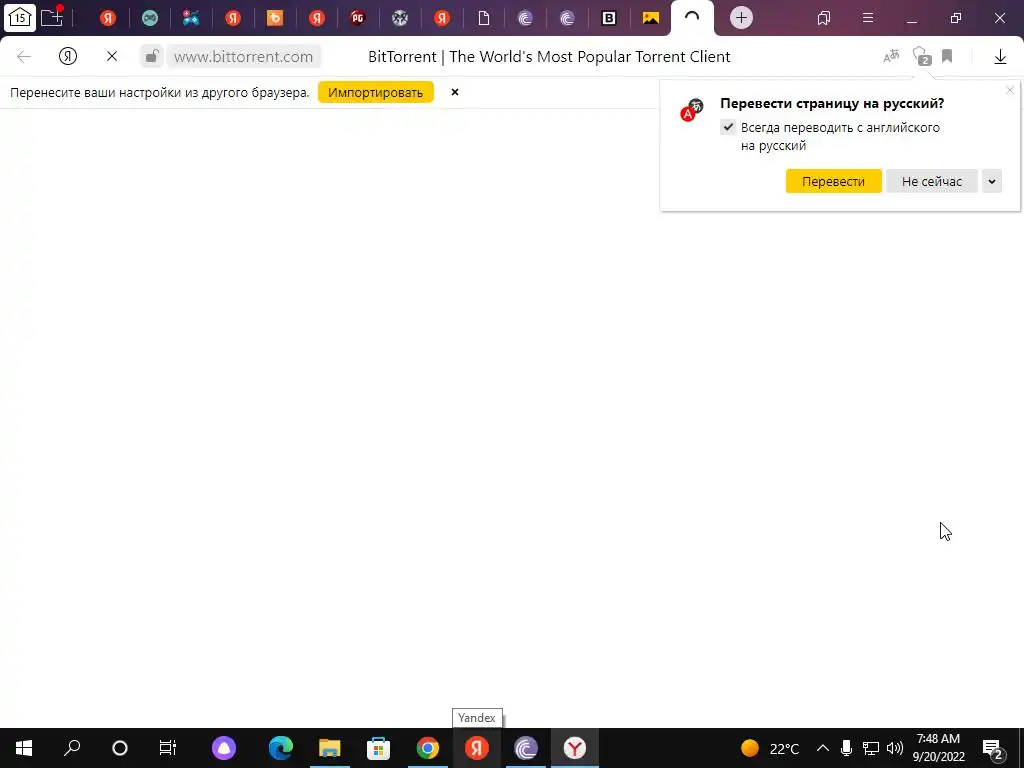Expand dropdown arrow next to Не сейчас
This screenshot has width=1024, height=768.
(991, 181)
